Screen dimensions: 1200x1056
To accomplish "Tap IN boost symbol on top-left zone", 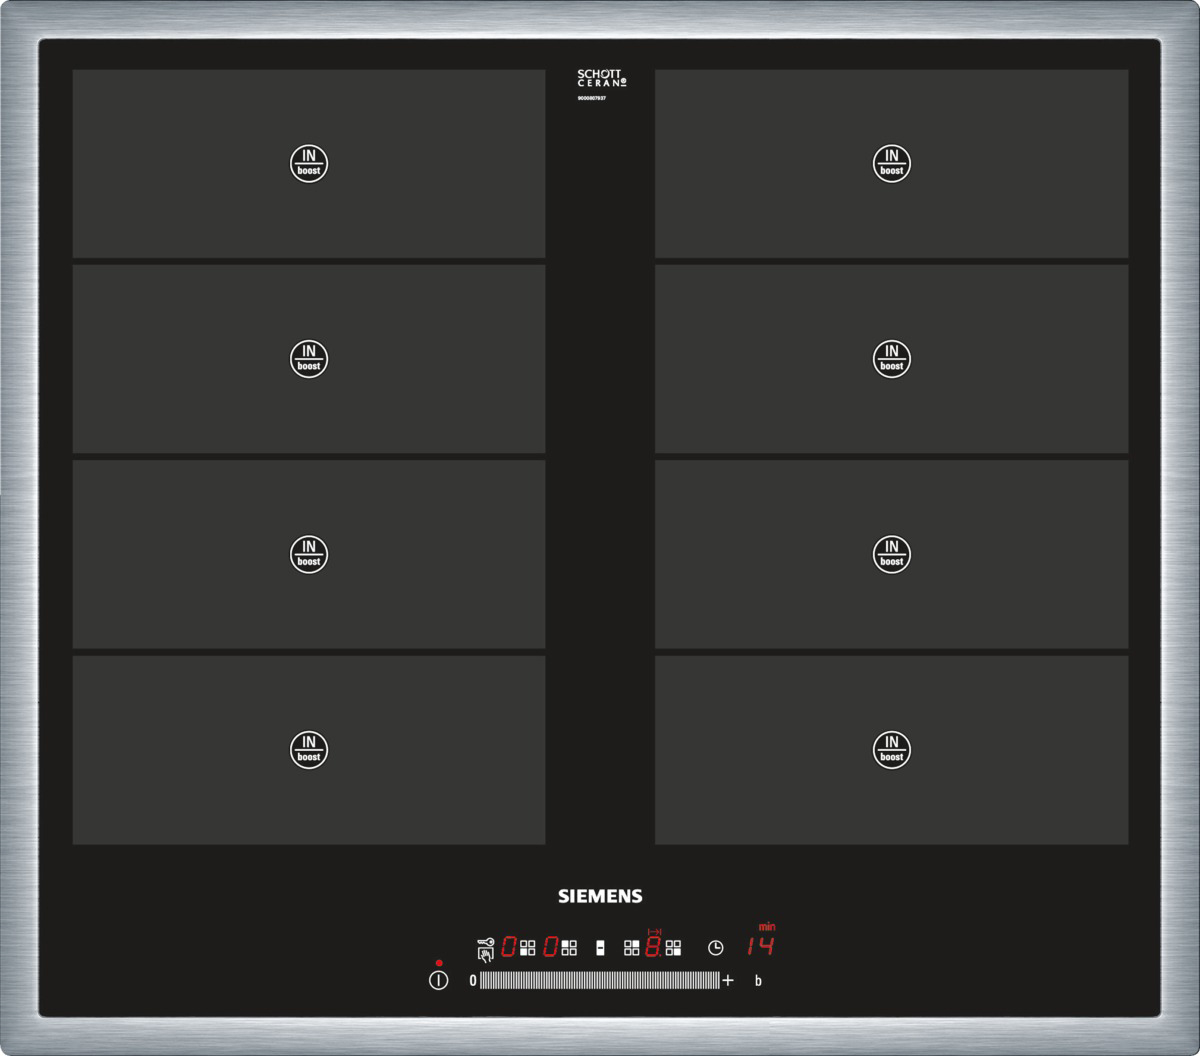I will [309, 163].
